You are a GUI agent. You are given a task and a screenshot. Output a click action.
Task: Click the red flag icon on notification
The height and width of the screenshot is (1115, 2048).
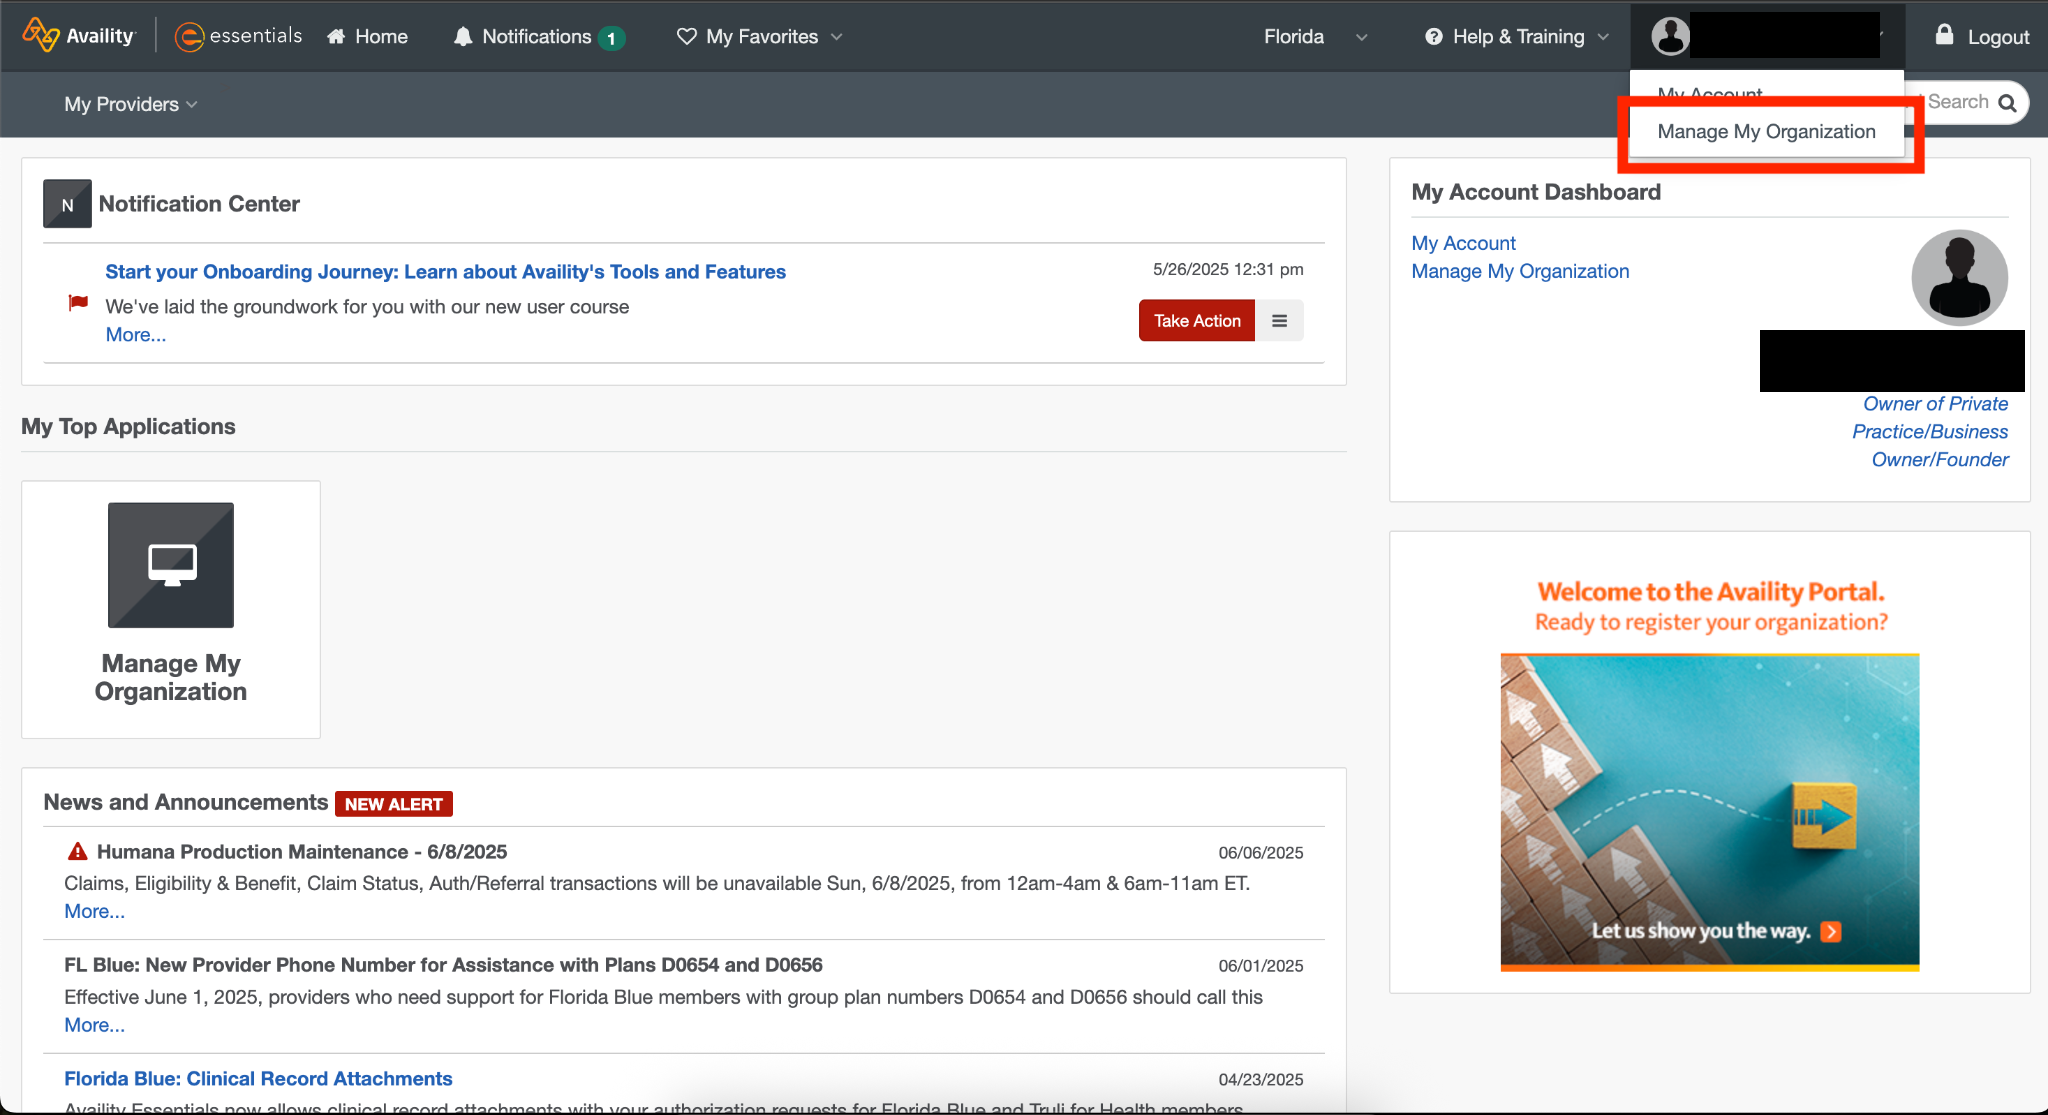point(78,302)
